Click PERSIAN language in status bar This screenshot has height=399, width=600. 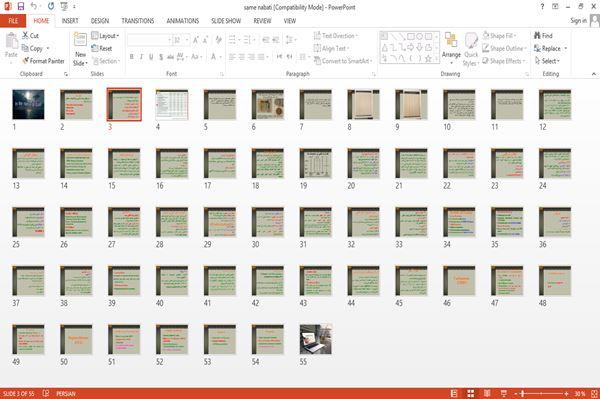coord(66,393)
